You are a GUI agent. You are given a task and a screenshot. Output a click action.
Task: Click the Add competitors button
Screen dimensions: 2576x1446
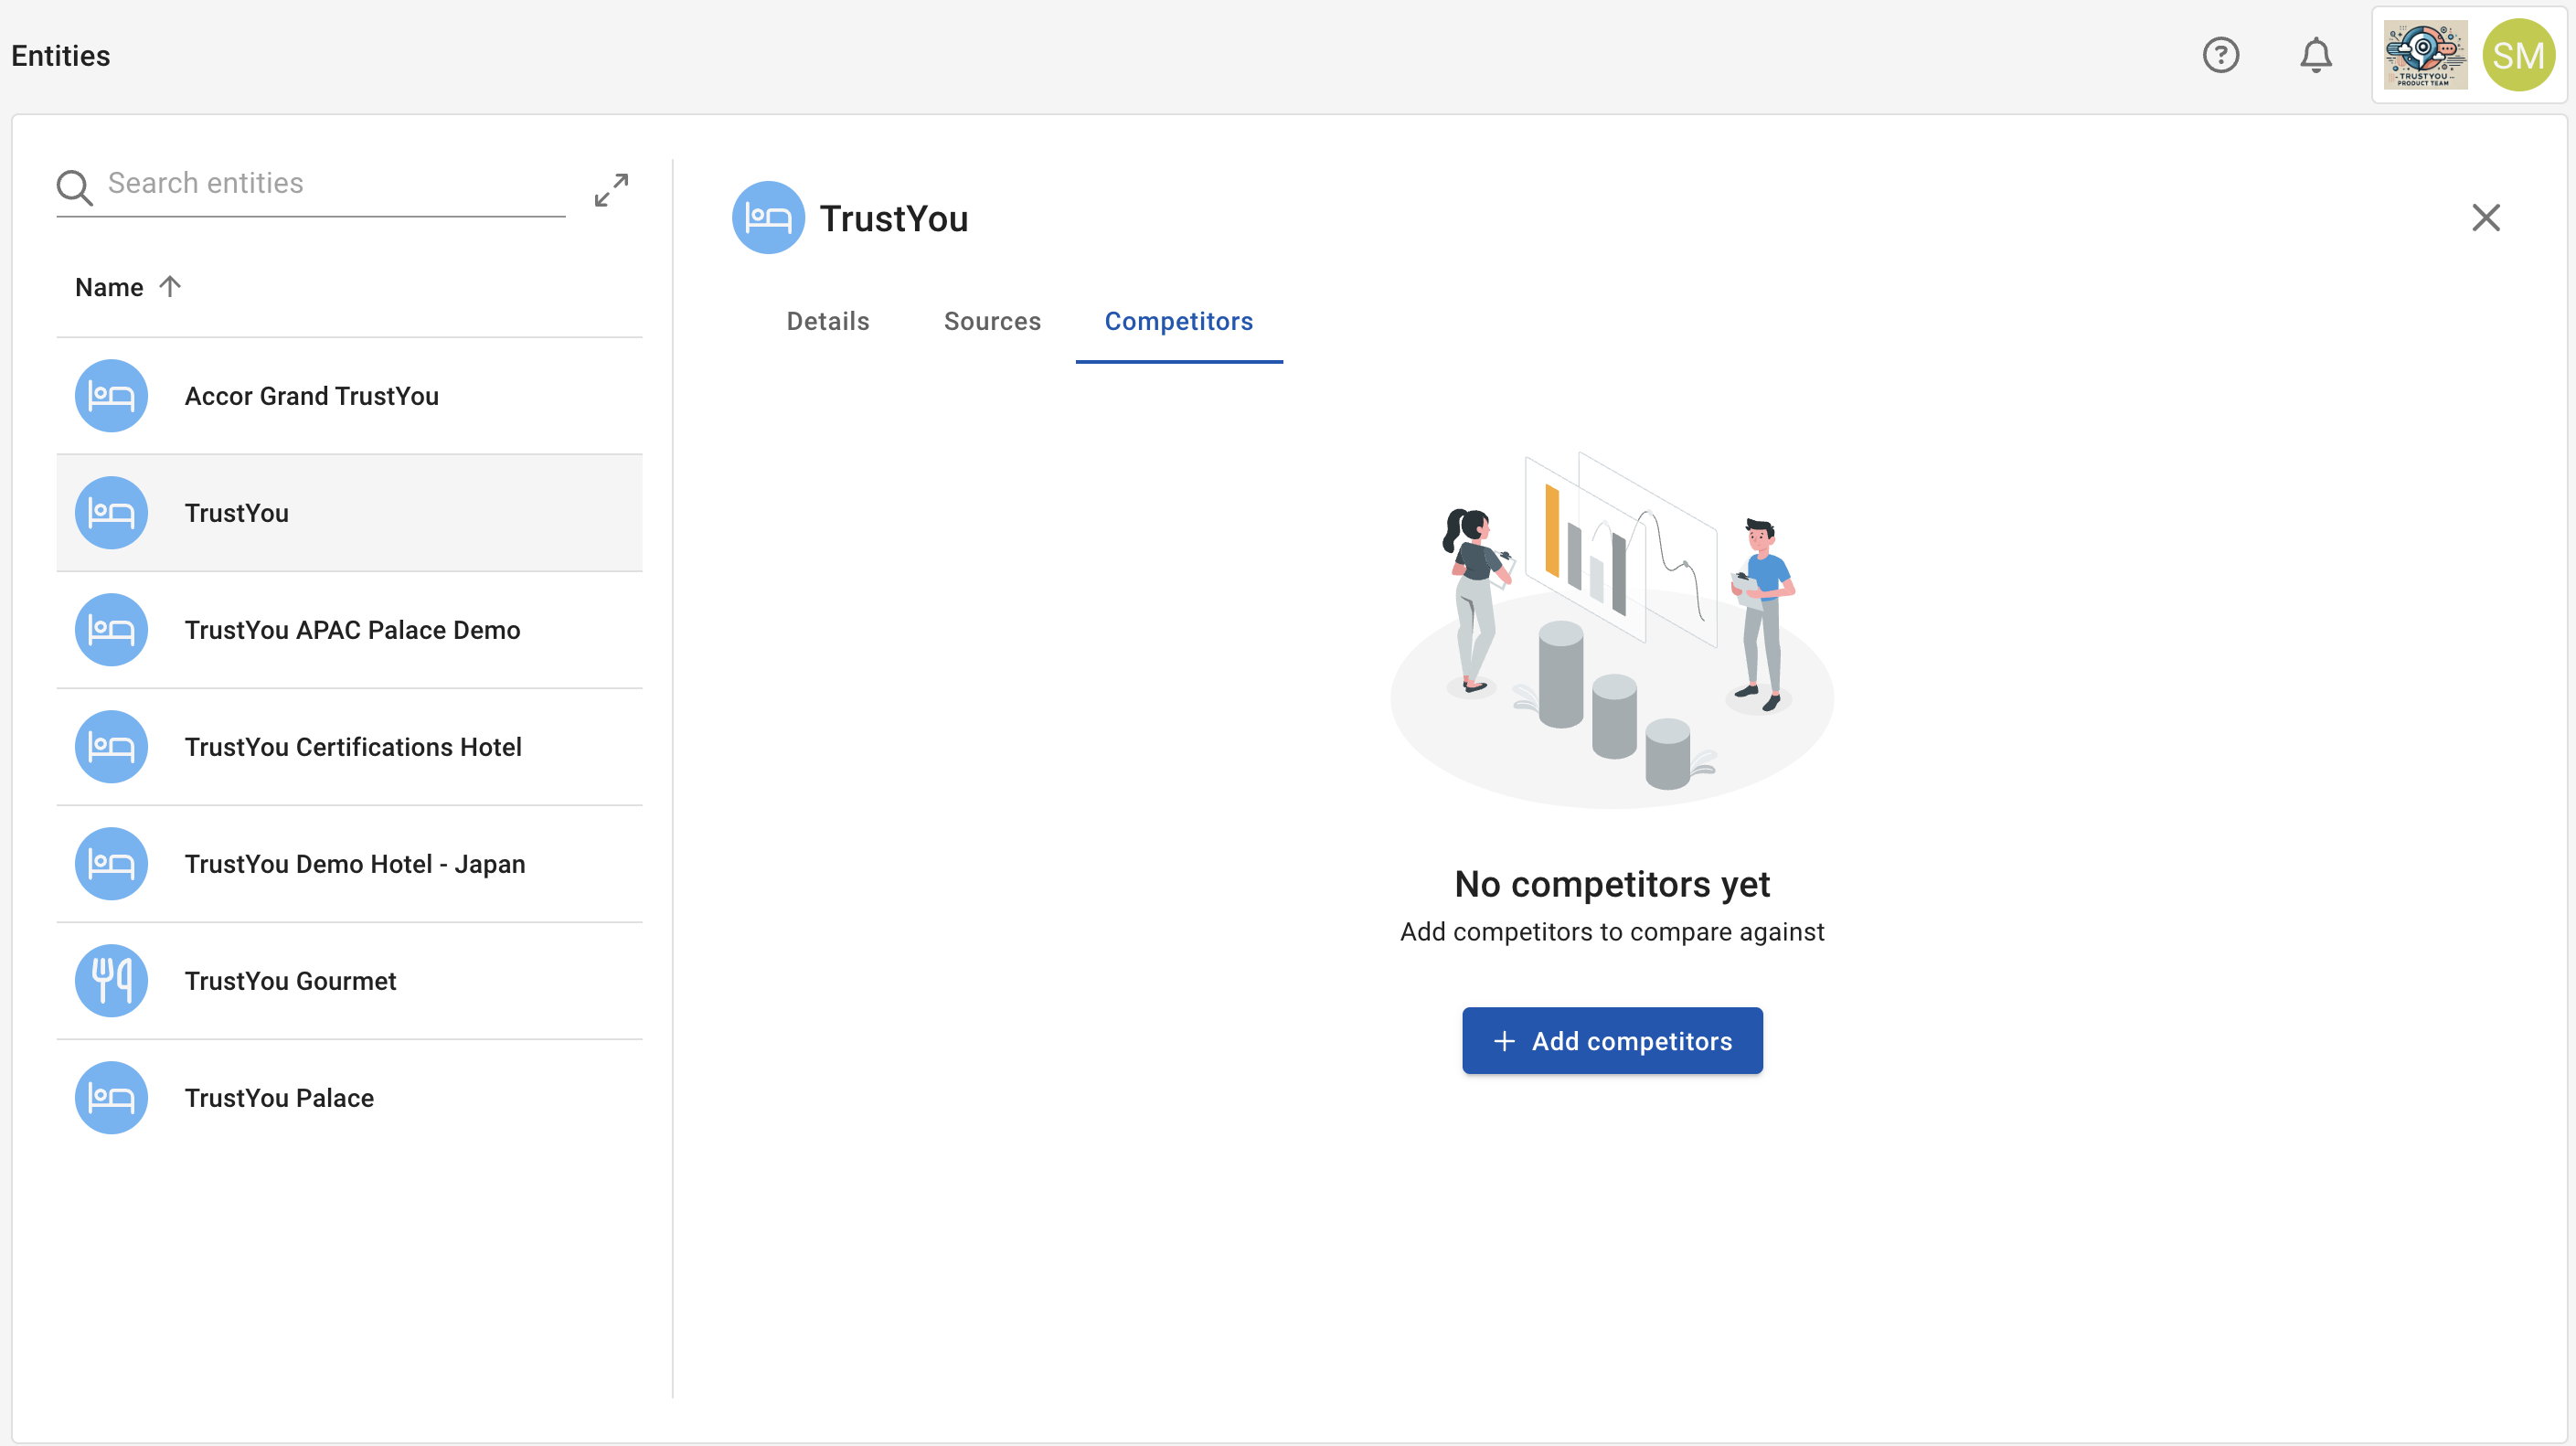[1612, 1041]
